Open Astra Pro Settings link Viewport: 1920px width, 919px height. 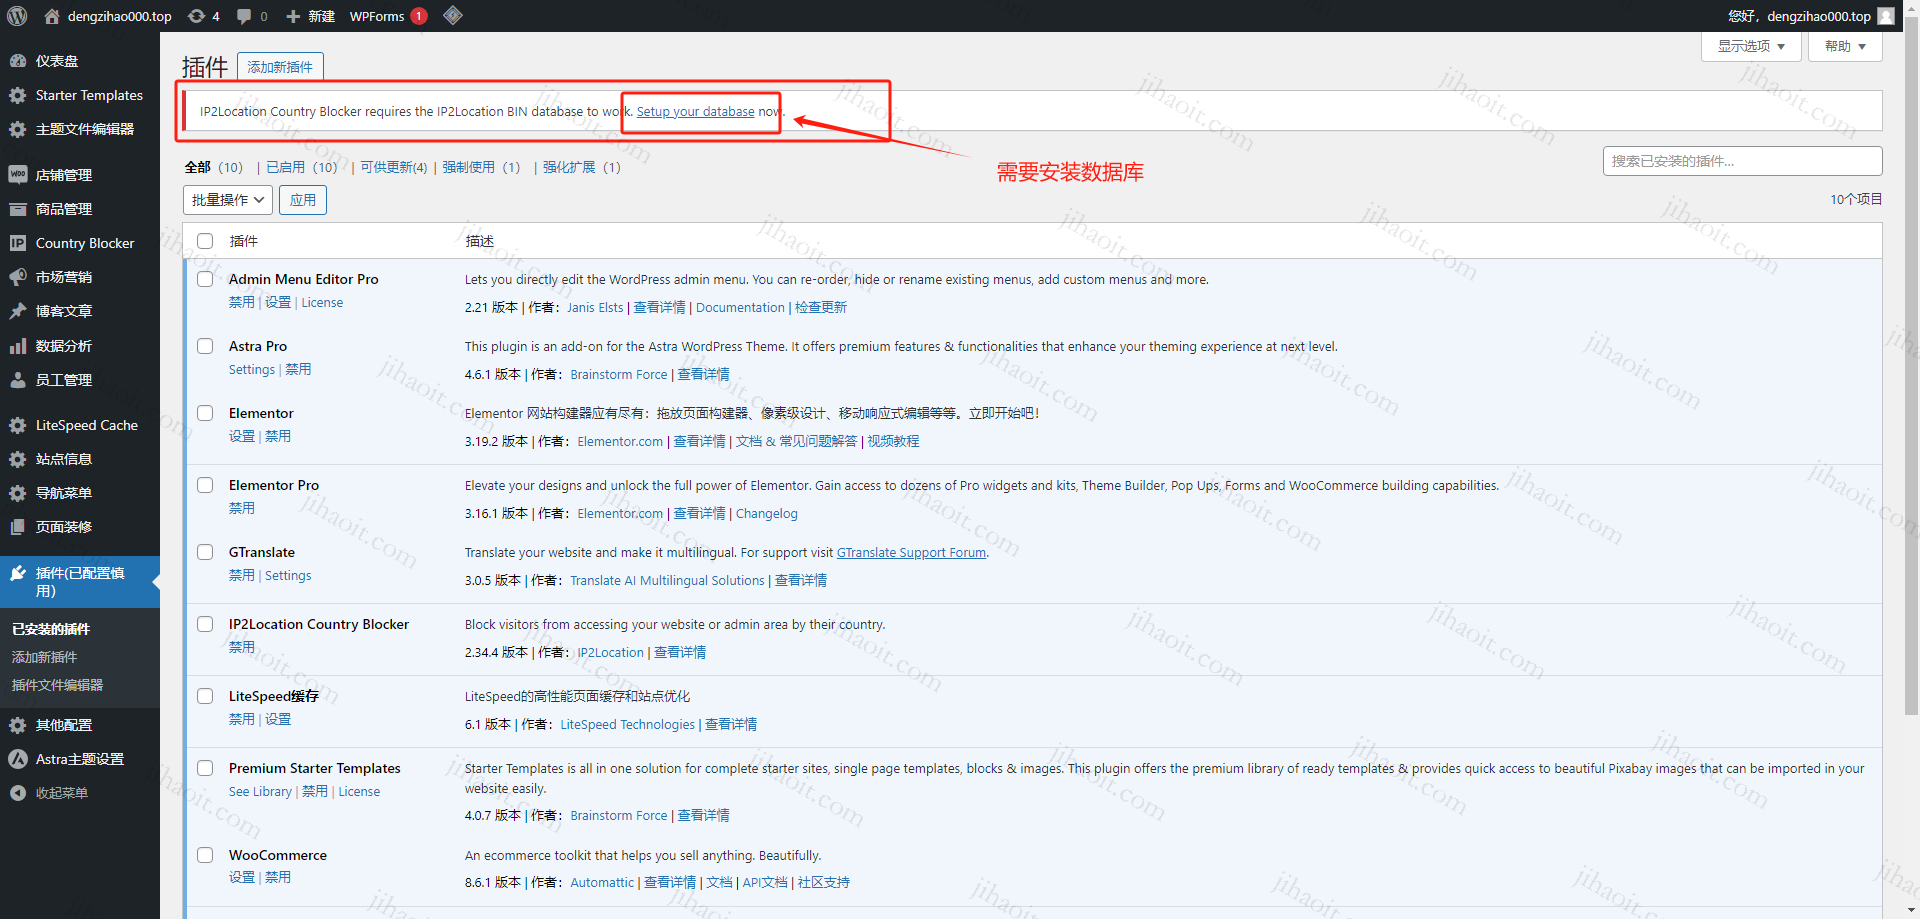pyautogui.click(x=252, y=369)
